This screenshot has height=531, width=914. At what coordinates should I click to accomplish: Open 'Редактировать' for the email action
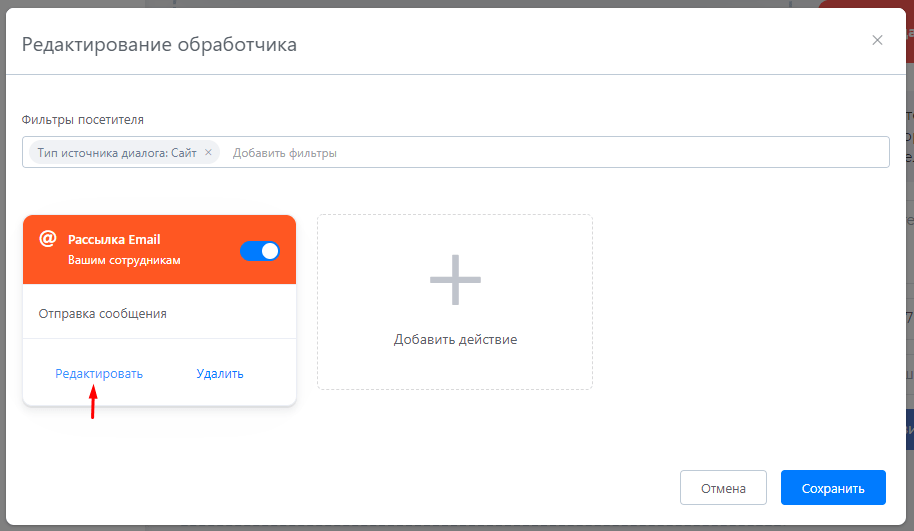click(x=99, y=374)
